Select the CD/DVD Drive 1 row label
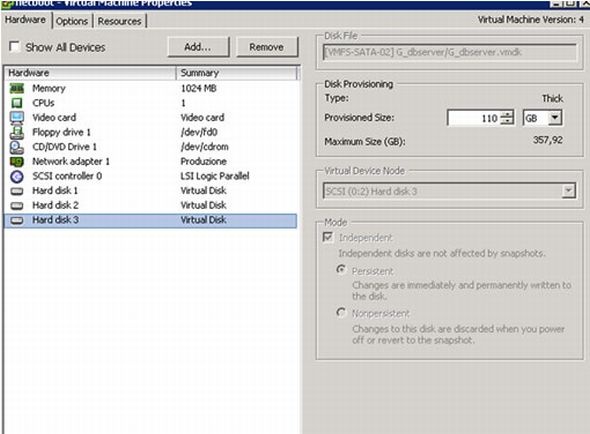The image size is (590, 434). point(65,147)
